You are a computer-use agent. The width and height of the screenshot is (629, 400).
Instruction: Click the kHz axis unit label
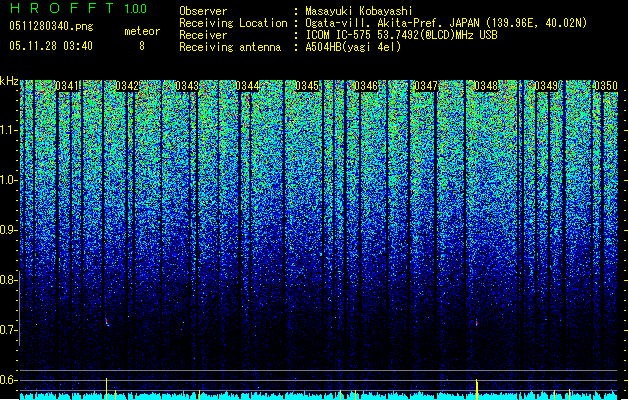(9, 81)
